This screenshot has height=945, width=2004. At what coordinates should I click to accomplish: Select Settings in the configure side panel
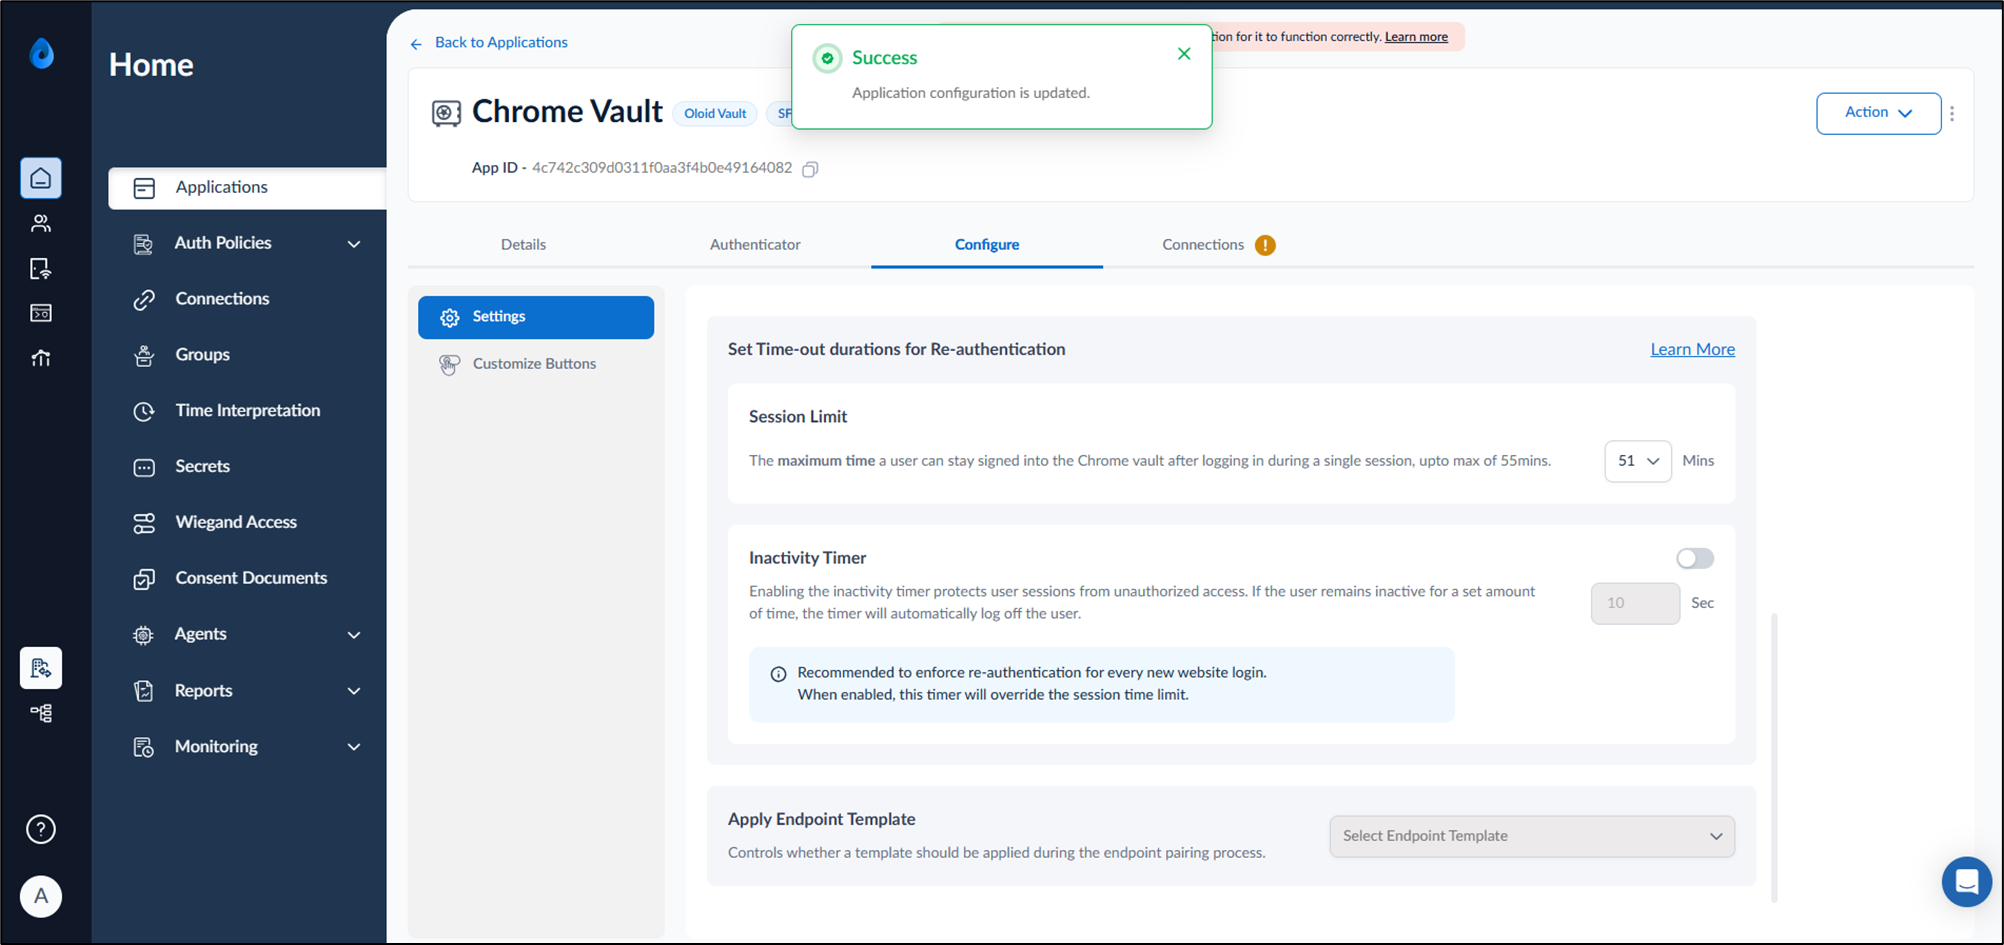click(536, 317)
